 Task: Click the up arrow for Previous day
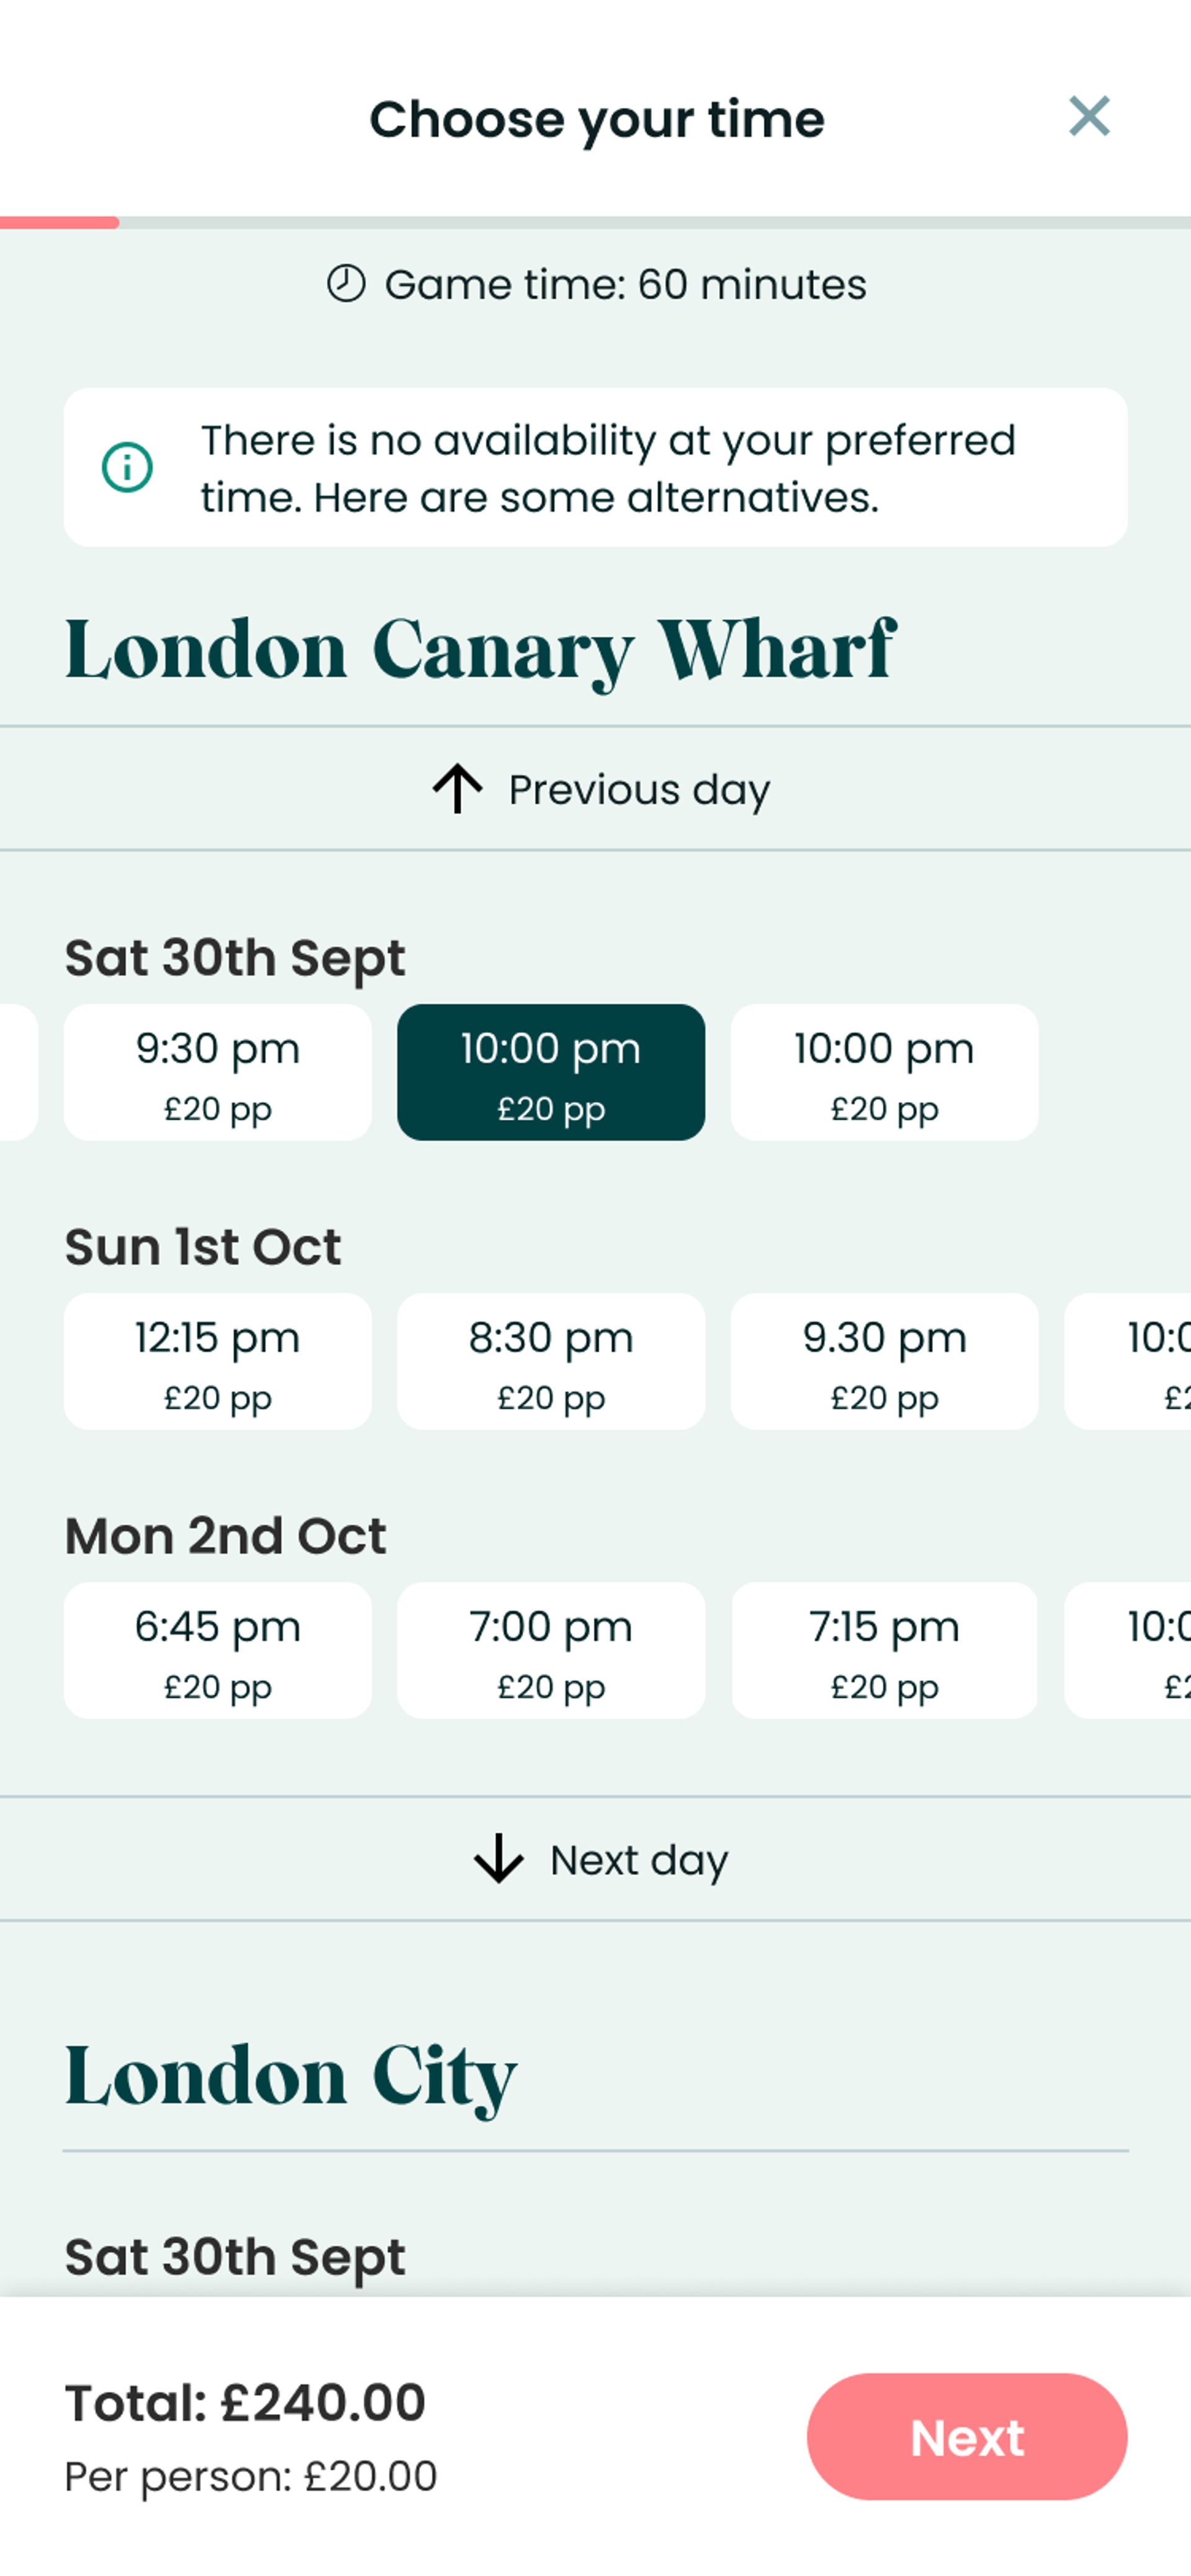[x=458, y=789]
